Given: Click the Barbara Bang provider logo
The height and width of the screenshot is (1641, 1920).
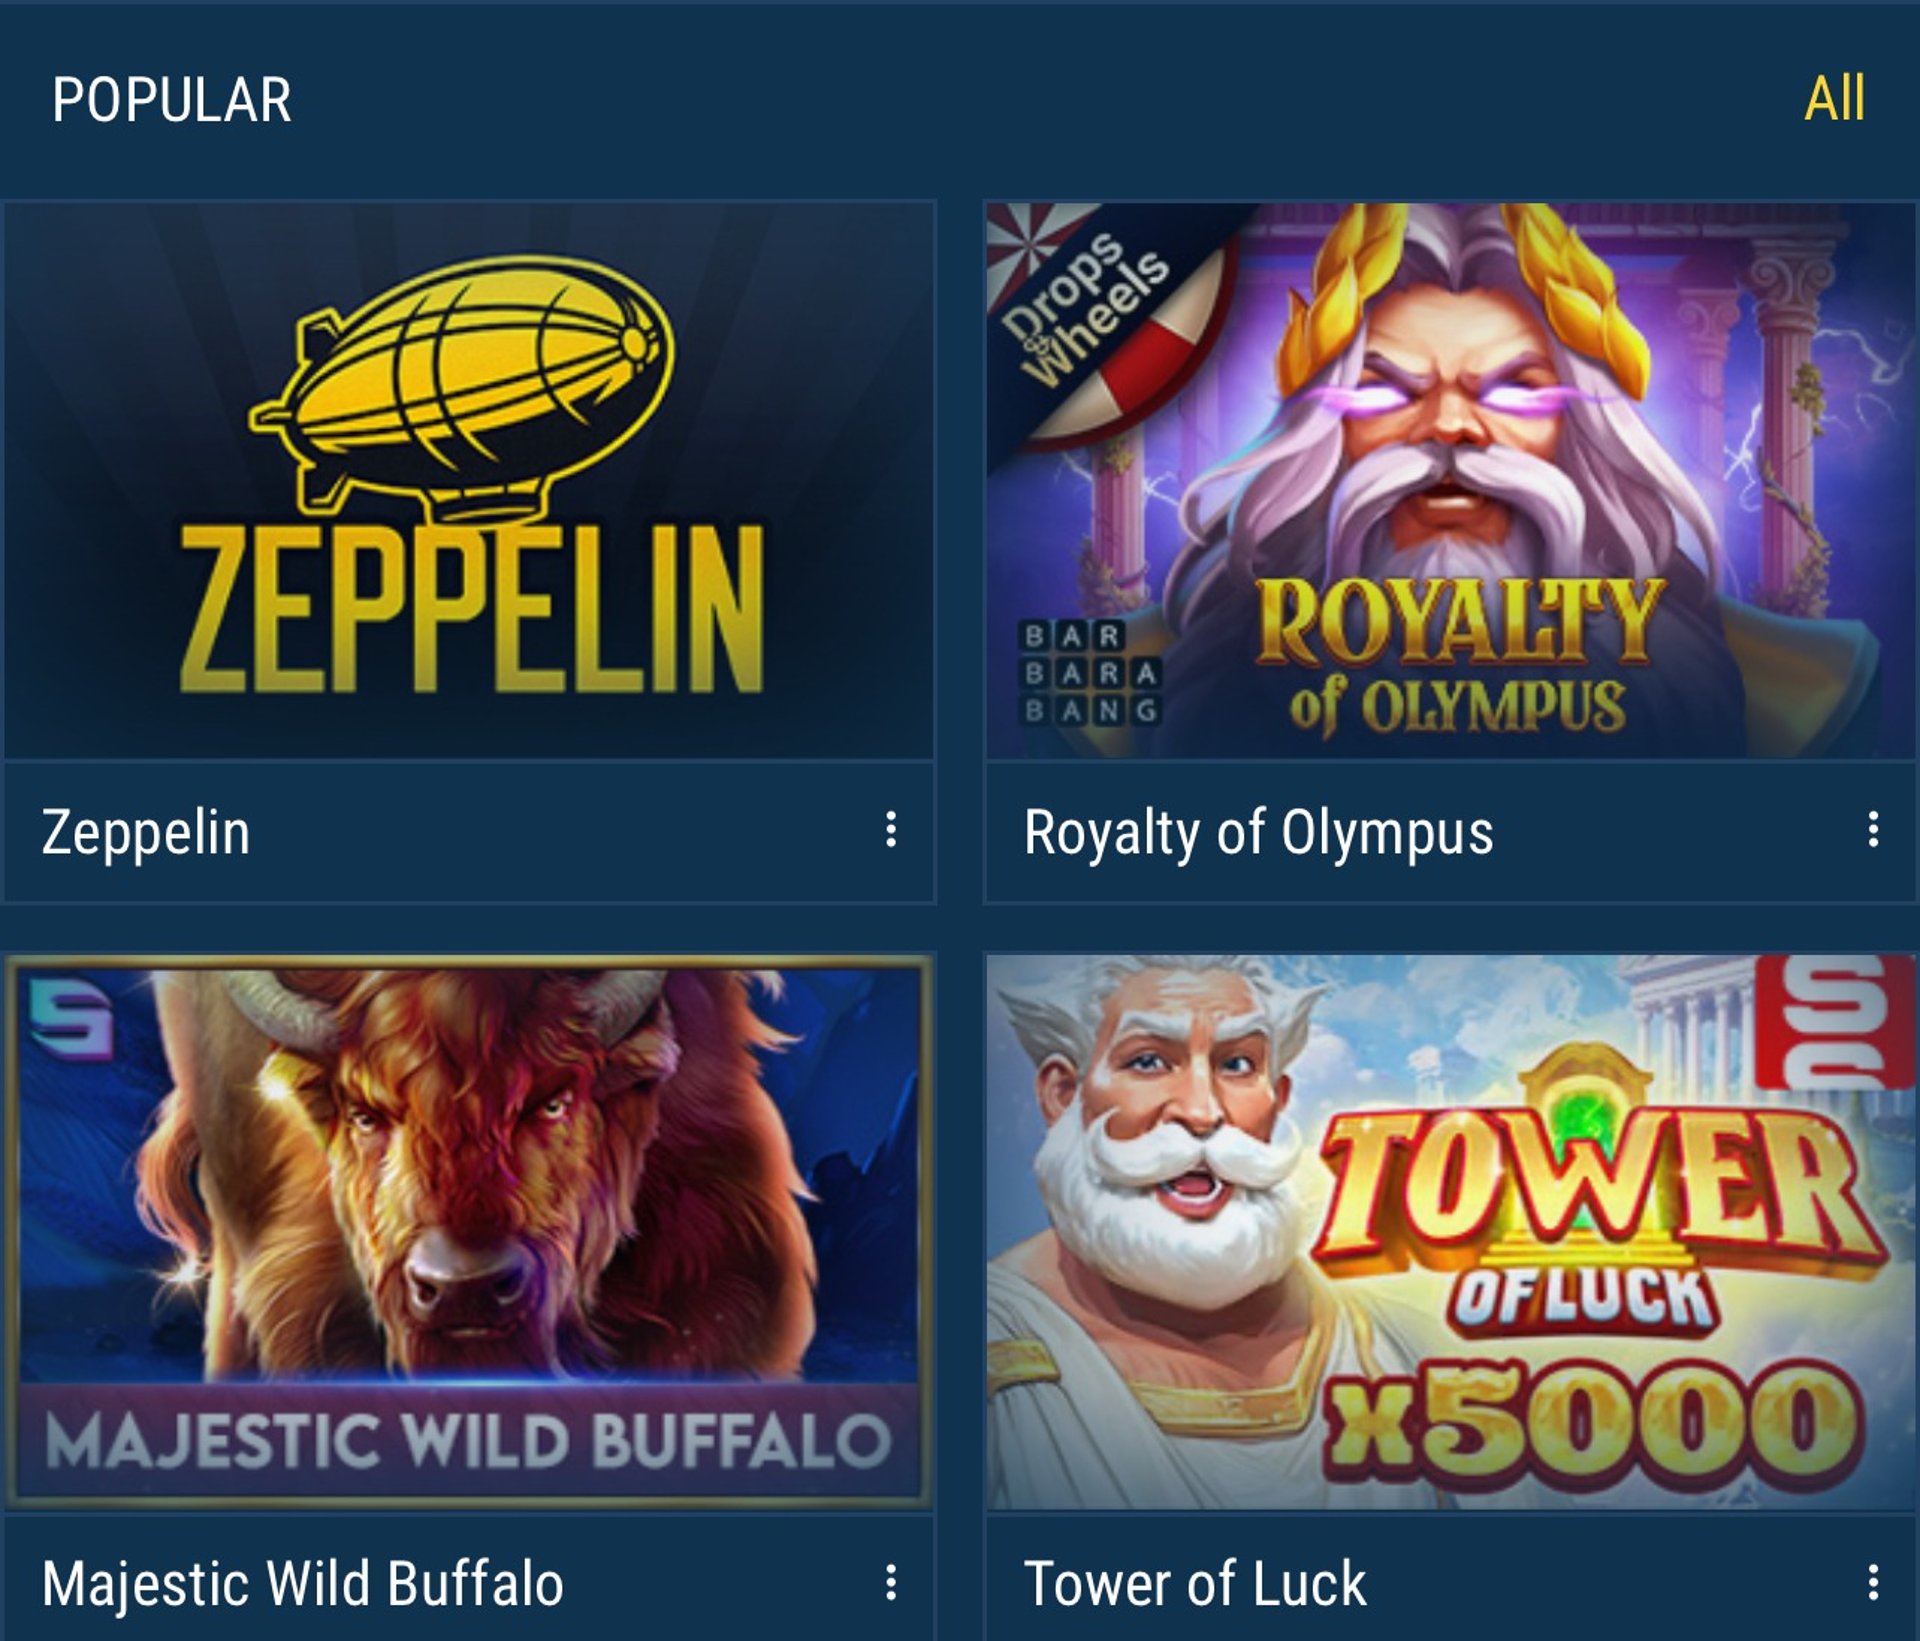Looking at the screenshot, I should click(x=1089, y=672).
